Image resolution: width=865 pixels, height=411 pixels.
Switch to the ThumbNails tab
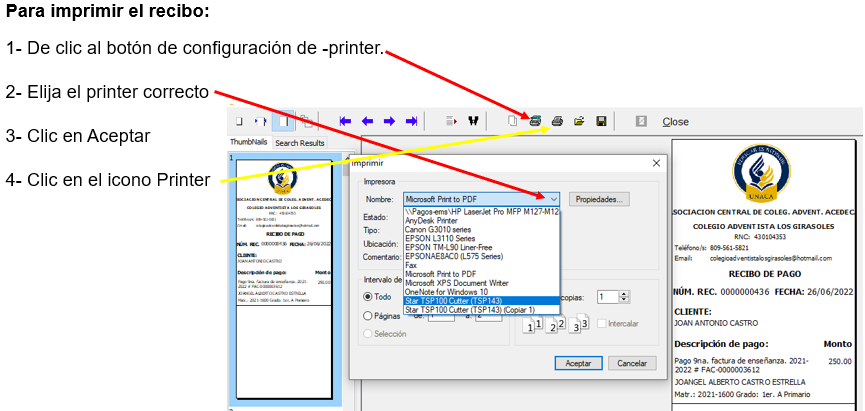(x=249, y=143)
